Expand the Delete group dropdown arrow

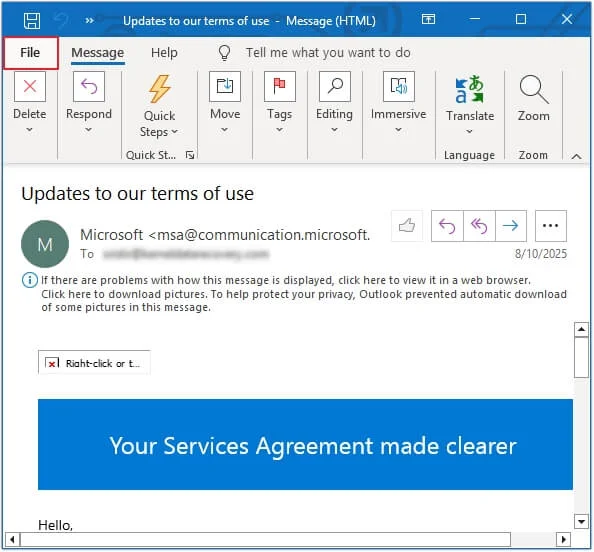(29, 130)
